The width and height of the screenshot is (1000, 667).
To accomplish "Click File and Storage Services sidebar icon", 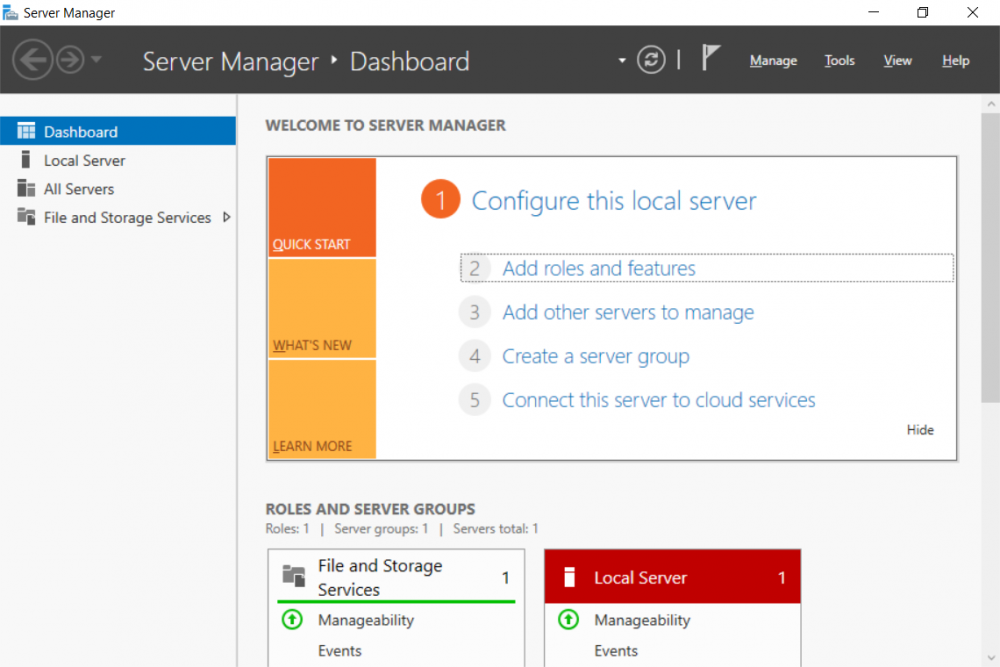I will (26, 217).
